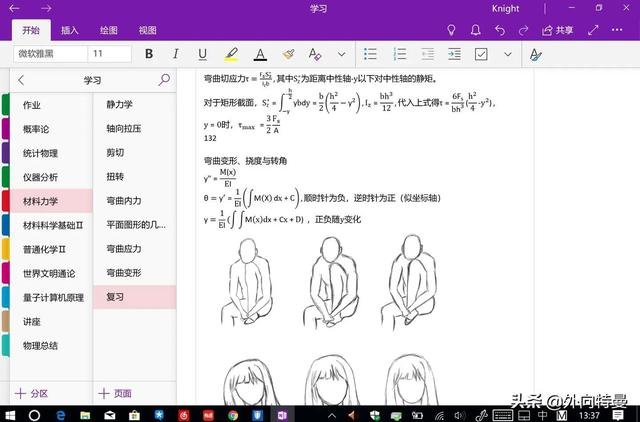The image size is (640, 422).
Task: Click the 共享 share button
Action: point(558,30)
